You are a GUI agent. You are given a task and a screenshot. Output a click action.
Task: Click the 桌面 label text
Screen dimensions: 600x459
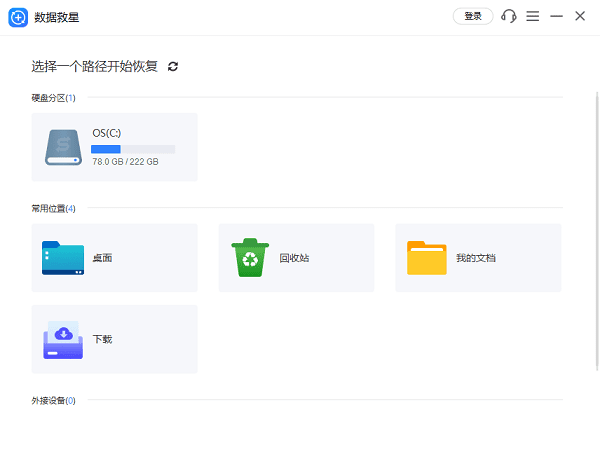click(102, 258)
